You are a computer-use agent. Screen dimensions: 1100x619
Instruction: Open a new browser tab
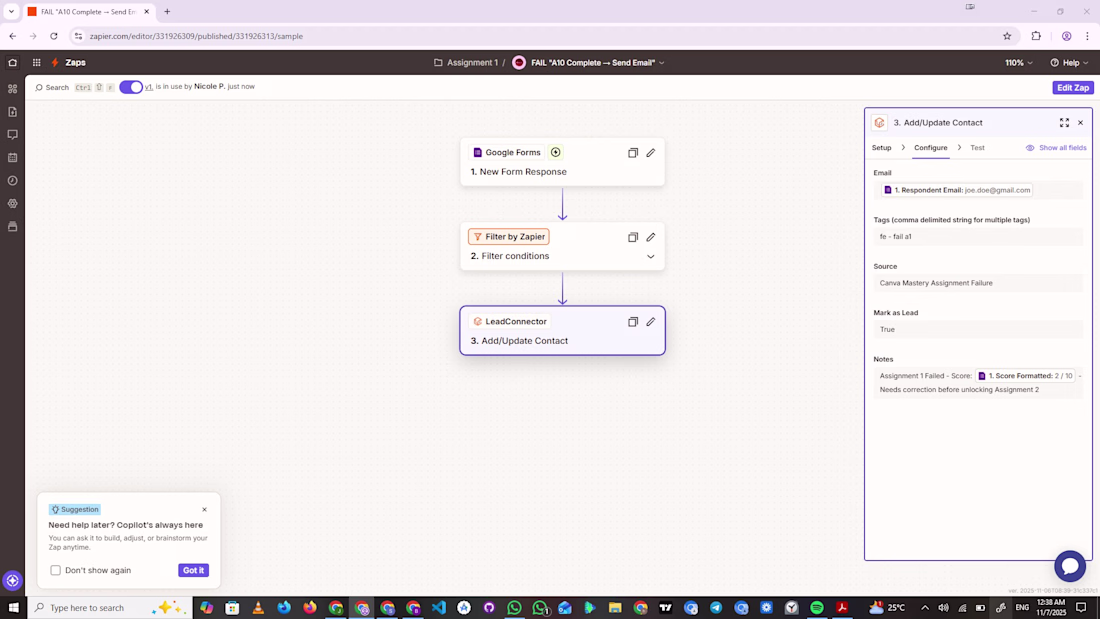tap(167, 12)
